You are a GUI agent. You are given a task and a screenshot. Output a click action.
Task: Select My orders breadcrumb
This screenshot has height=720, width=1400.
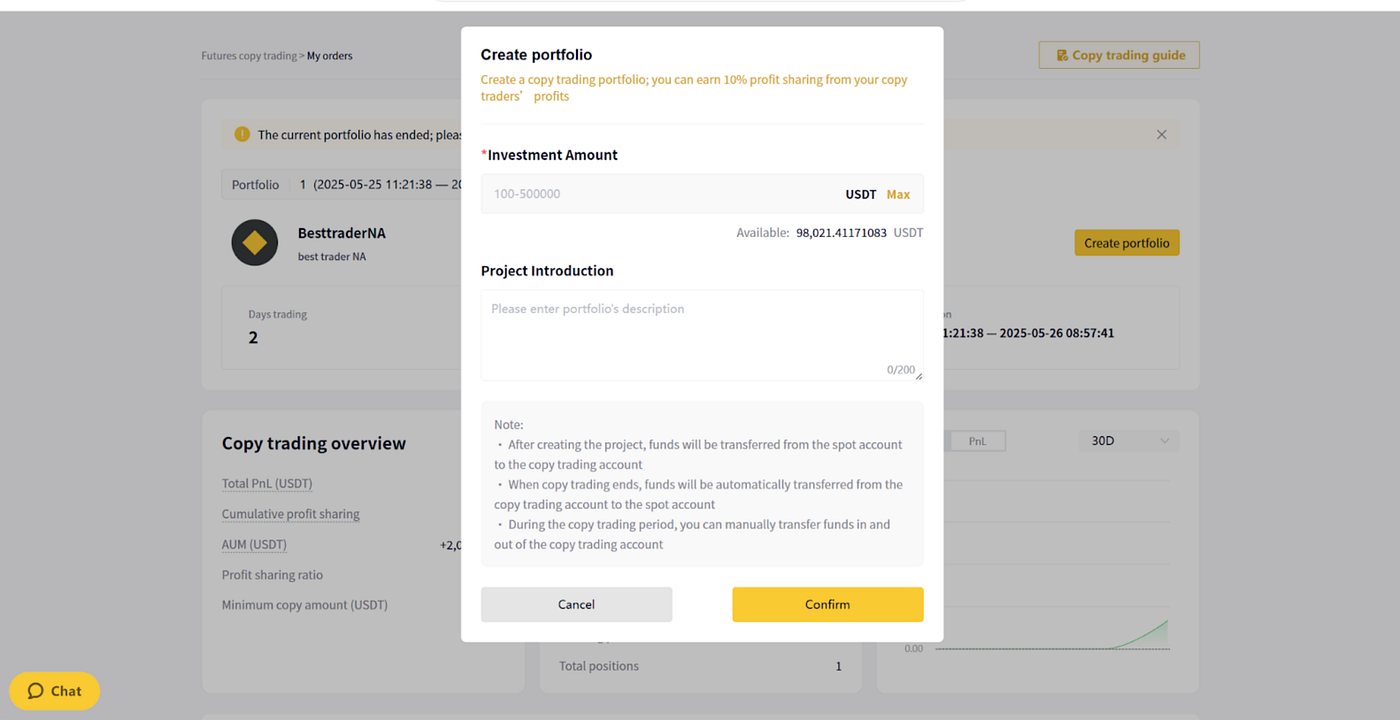coord(330,56)
